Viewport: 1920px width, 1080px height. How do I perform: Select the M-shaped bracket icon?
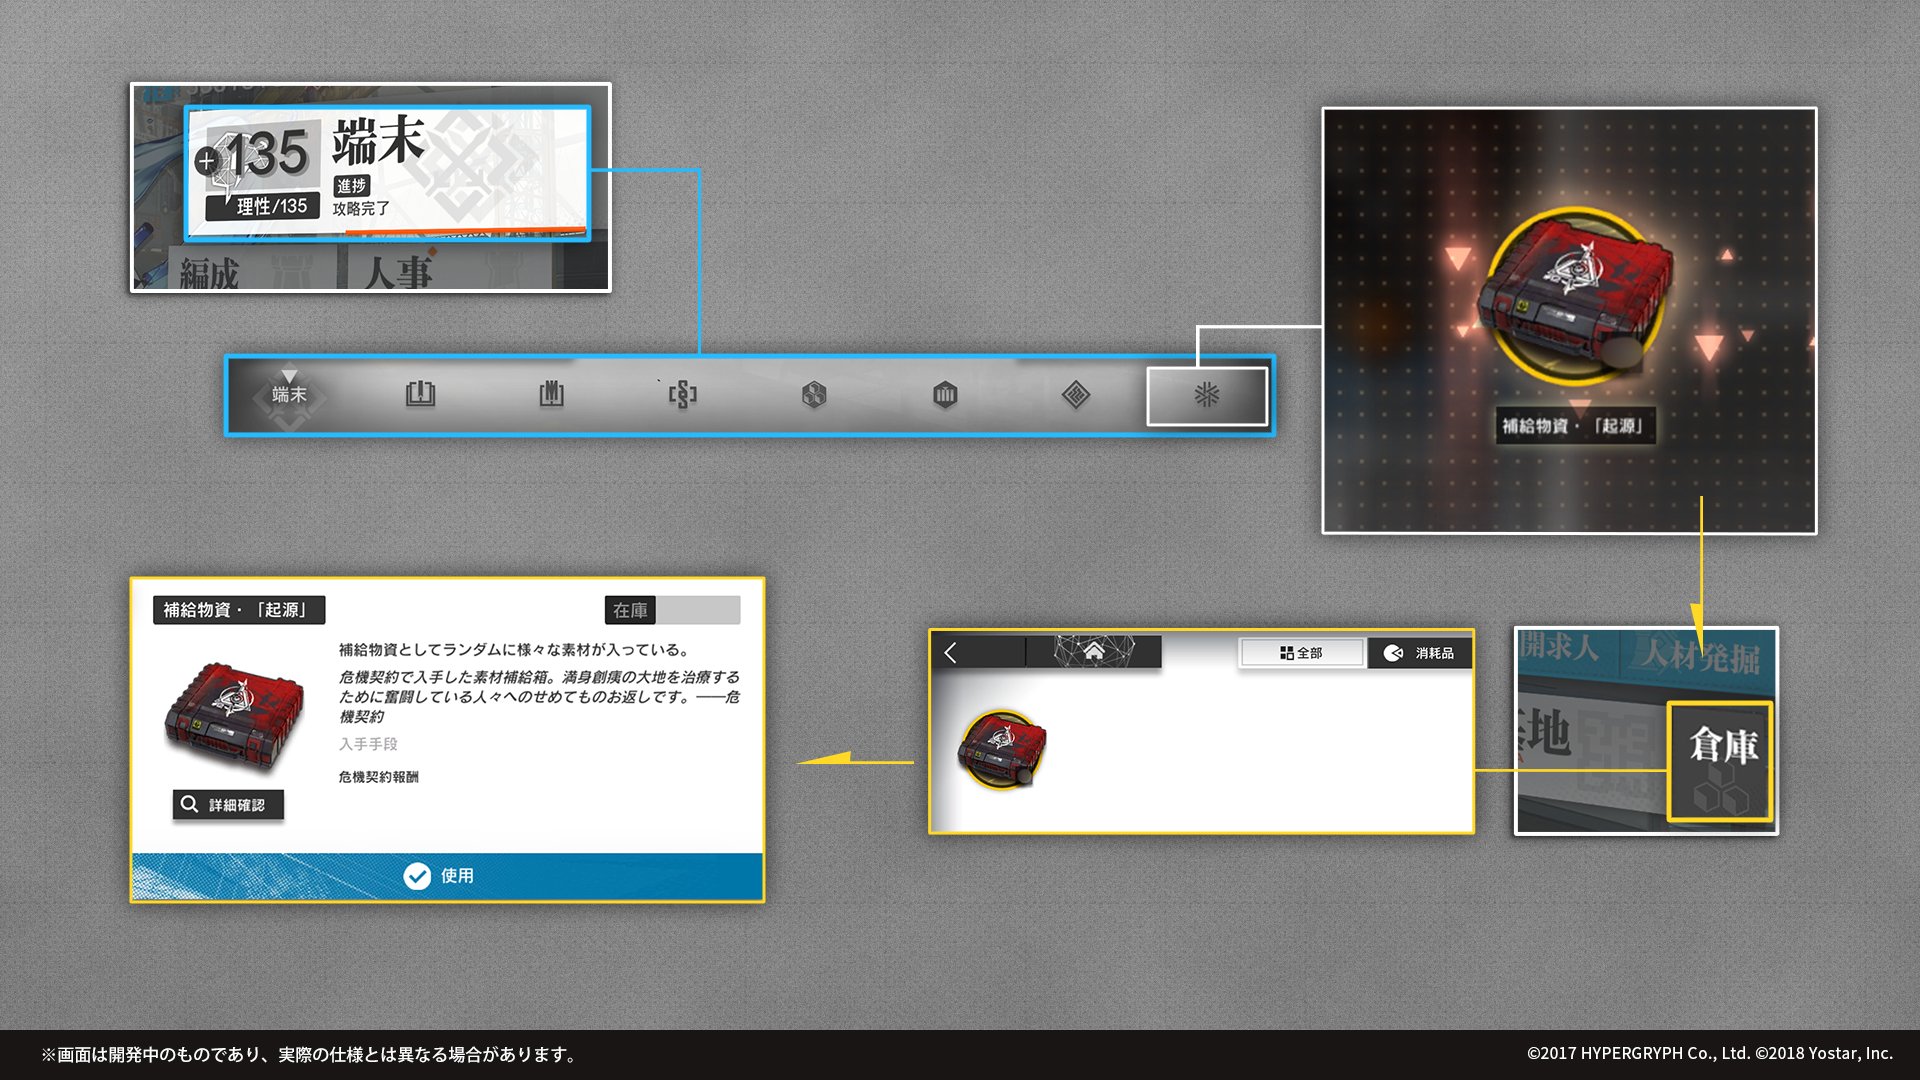click(x=551, y=395)
